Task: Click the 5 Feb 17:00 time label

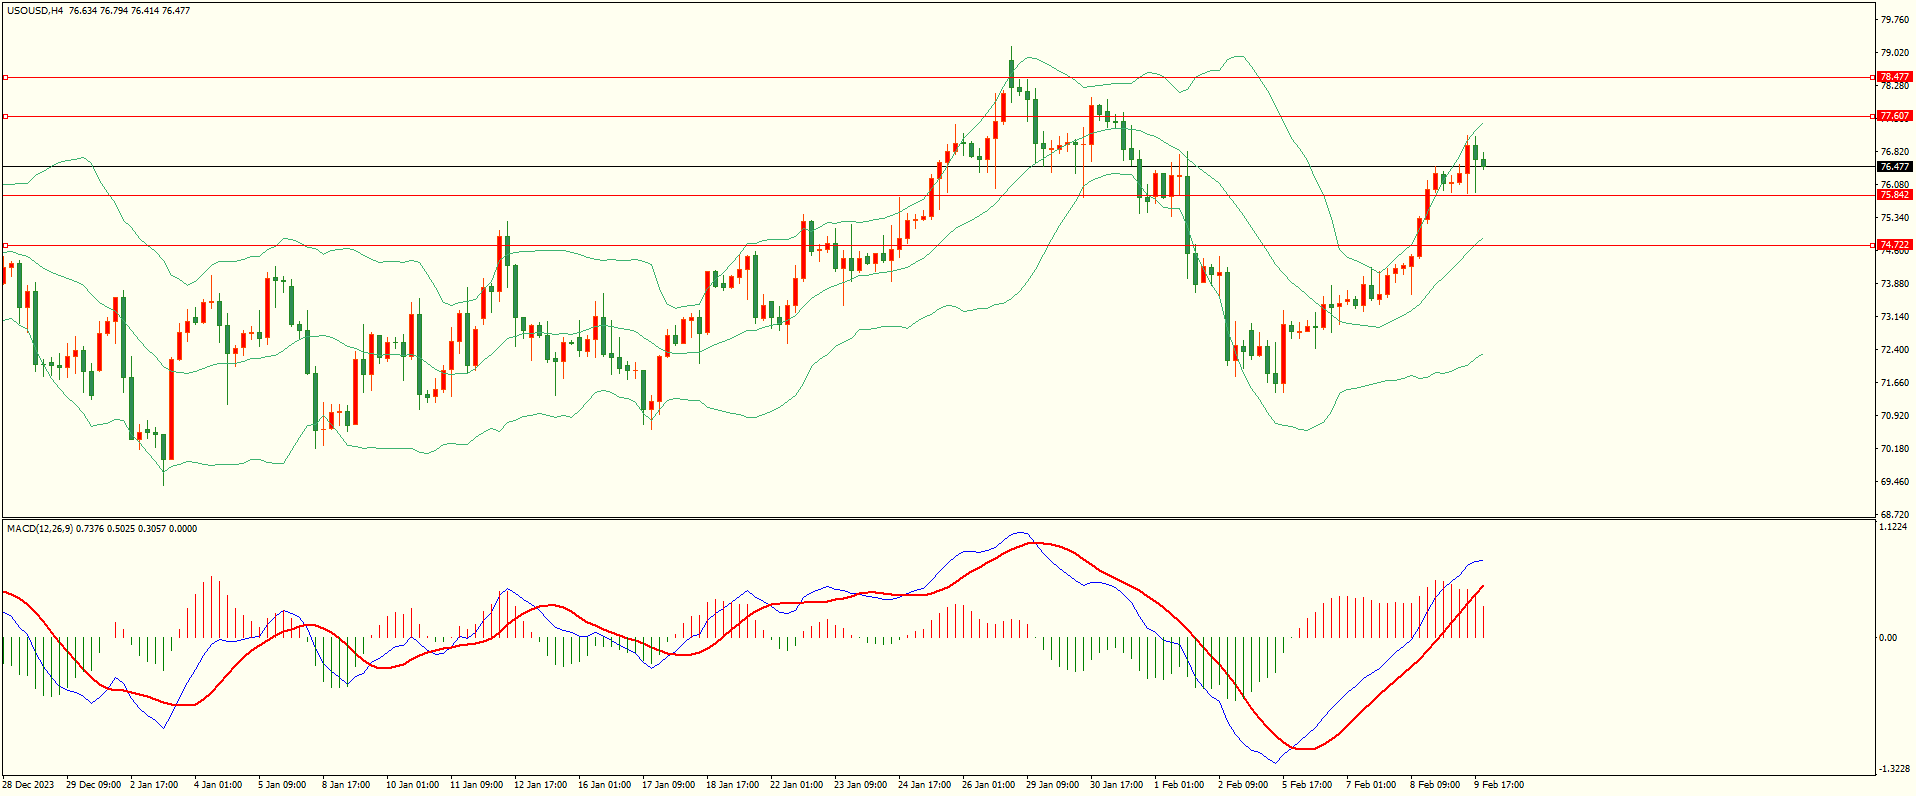Action: click(1308, 785)
